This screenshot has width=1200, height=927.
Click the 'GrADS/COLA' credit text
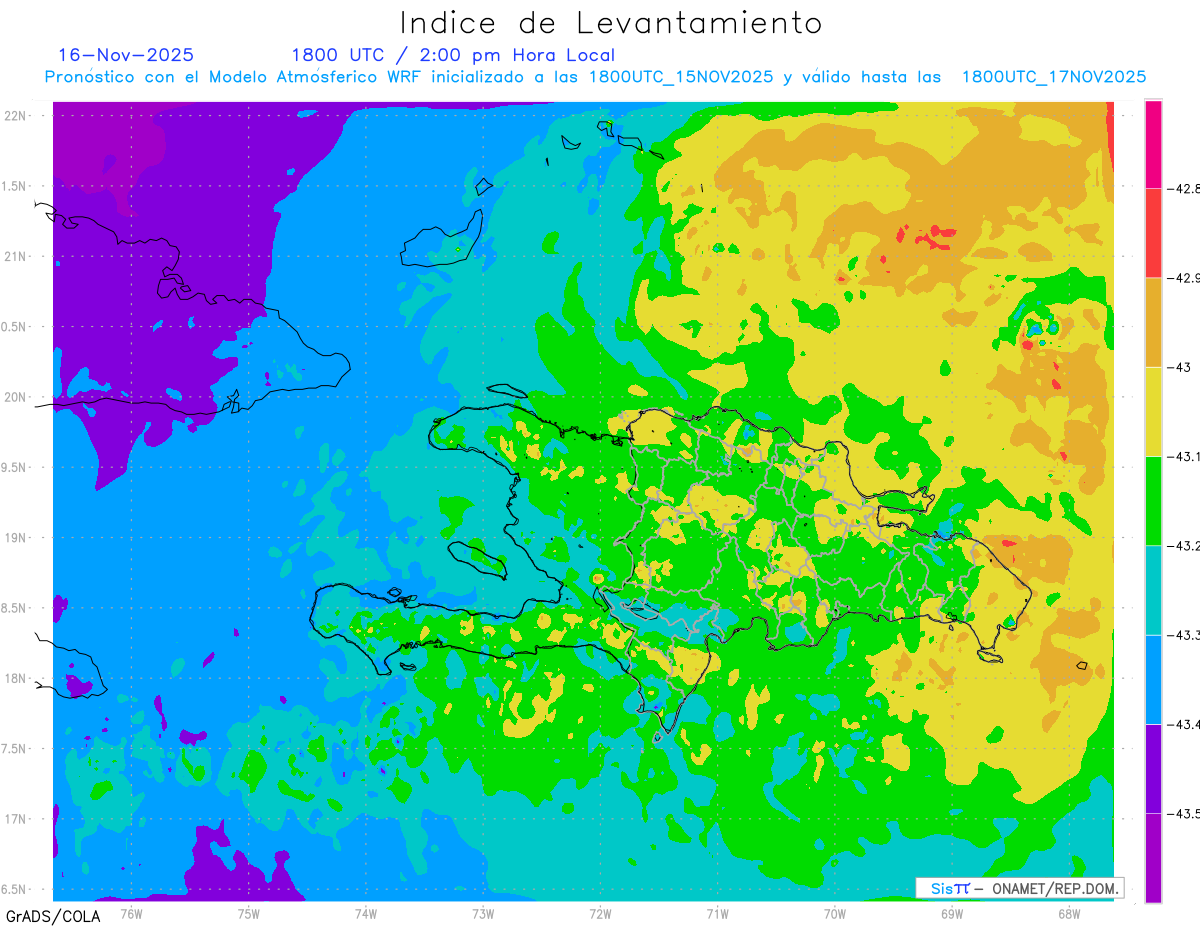pos(52,916)
